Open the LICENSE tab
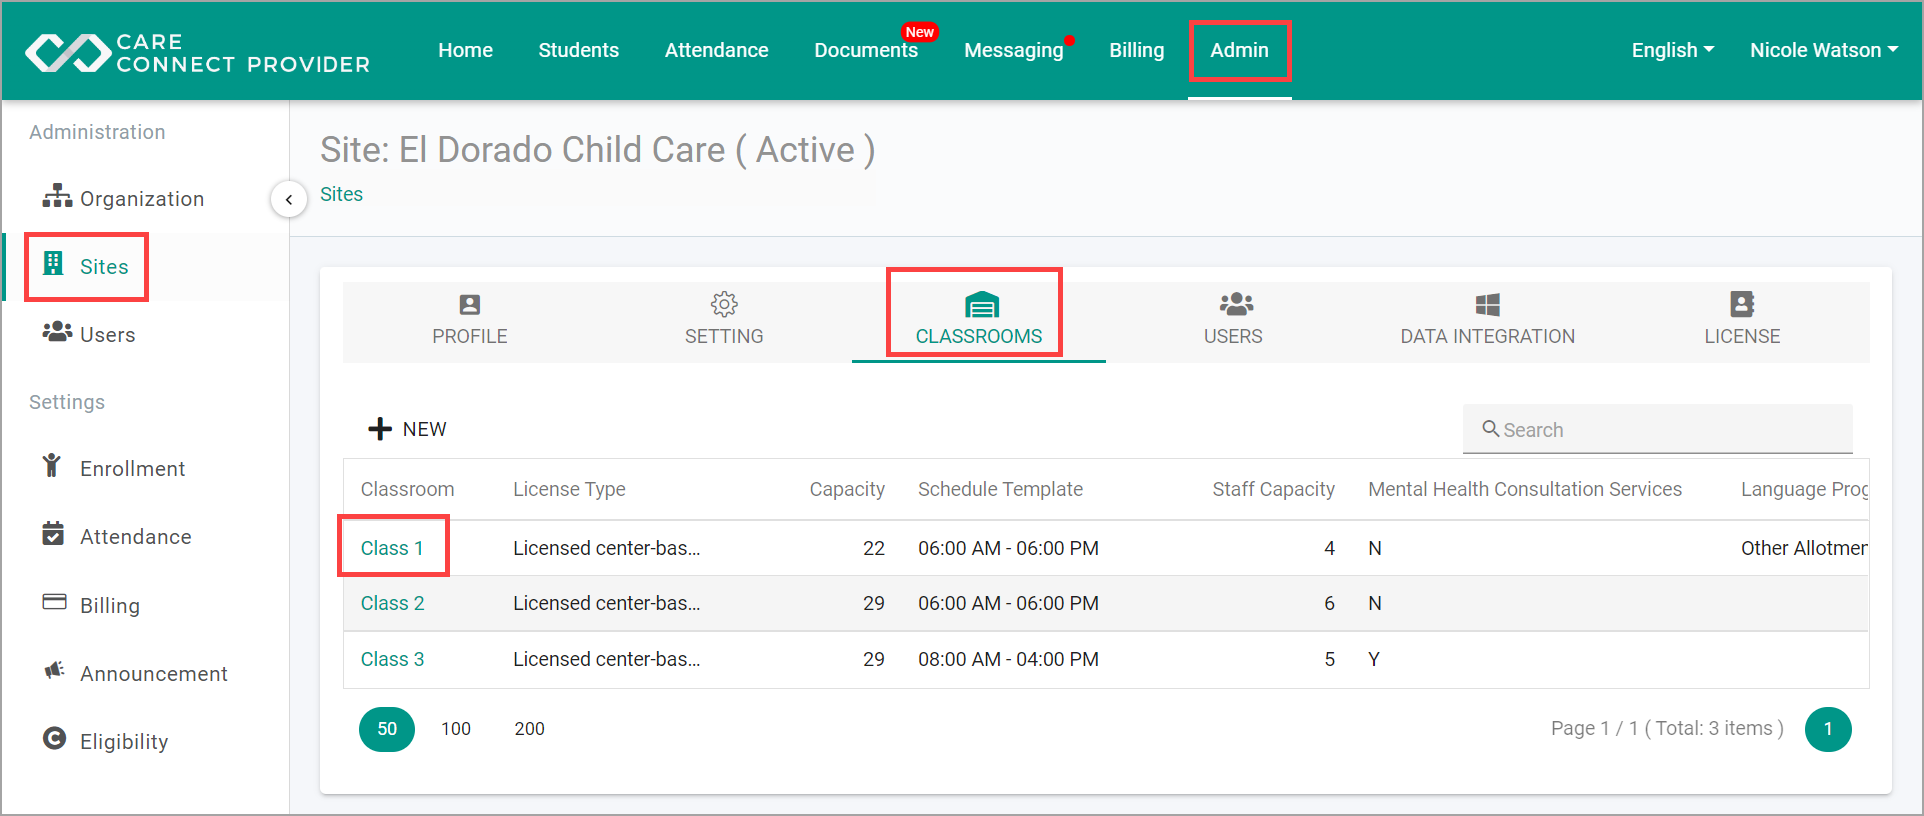The height and width of the screenshot is (816, 1924). (x=1742, y=321)
